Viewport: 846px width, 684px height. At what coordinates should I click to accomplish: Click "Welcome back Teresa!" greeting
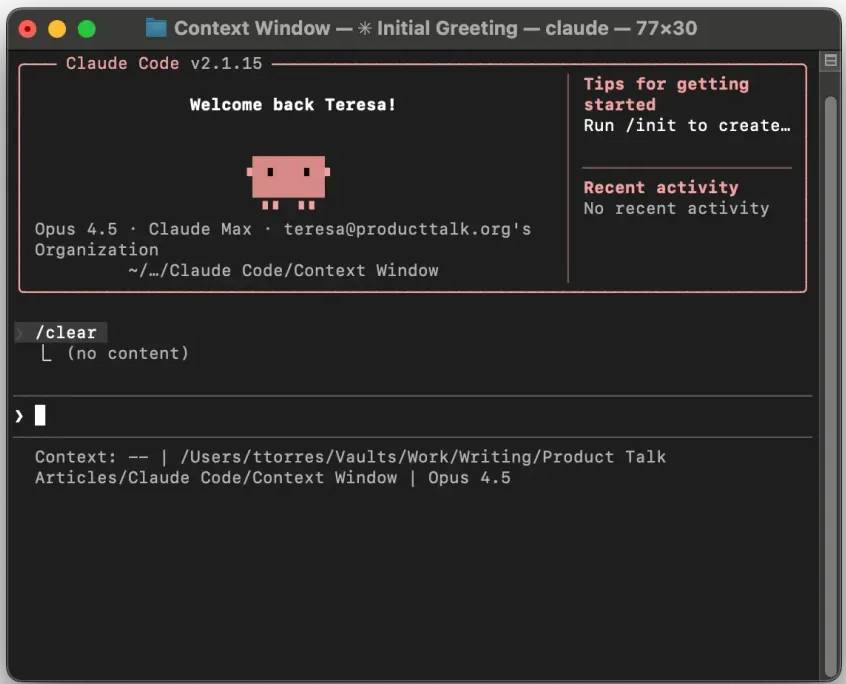pos(293,104)
